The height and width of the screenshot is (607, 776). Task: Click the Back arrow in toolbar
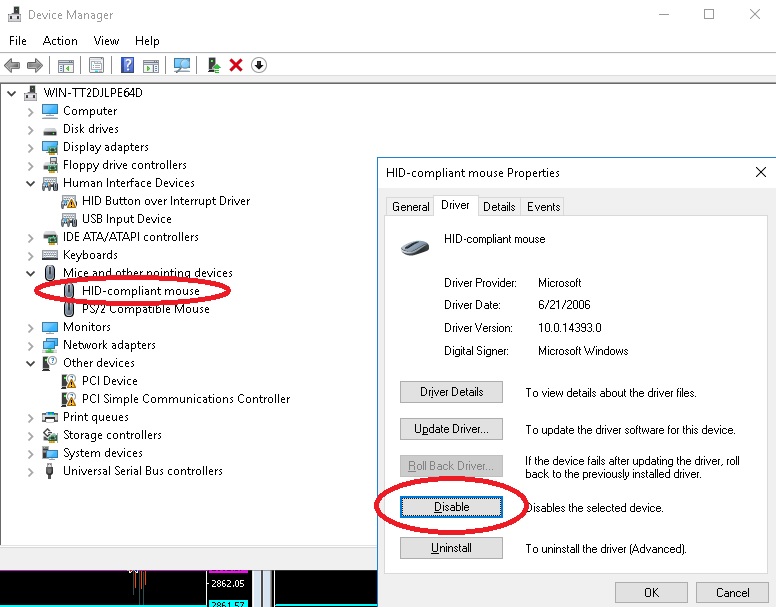point(13,65)
